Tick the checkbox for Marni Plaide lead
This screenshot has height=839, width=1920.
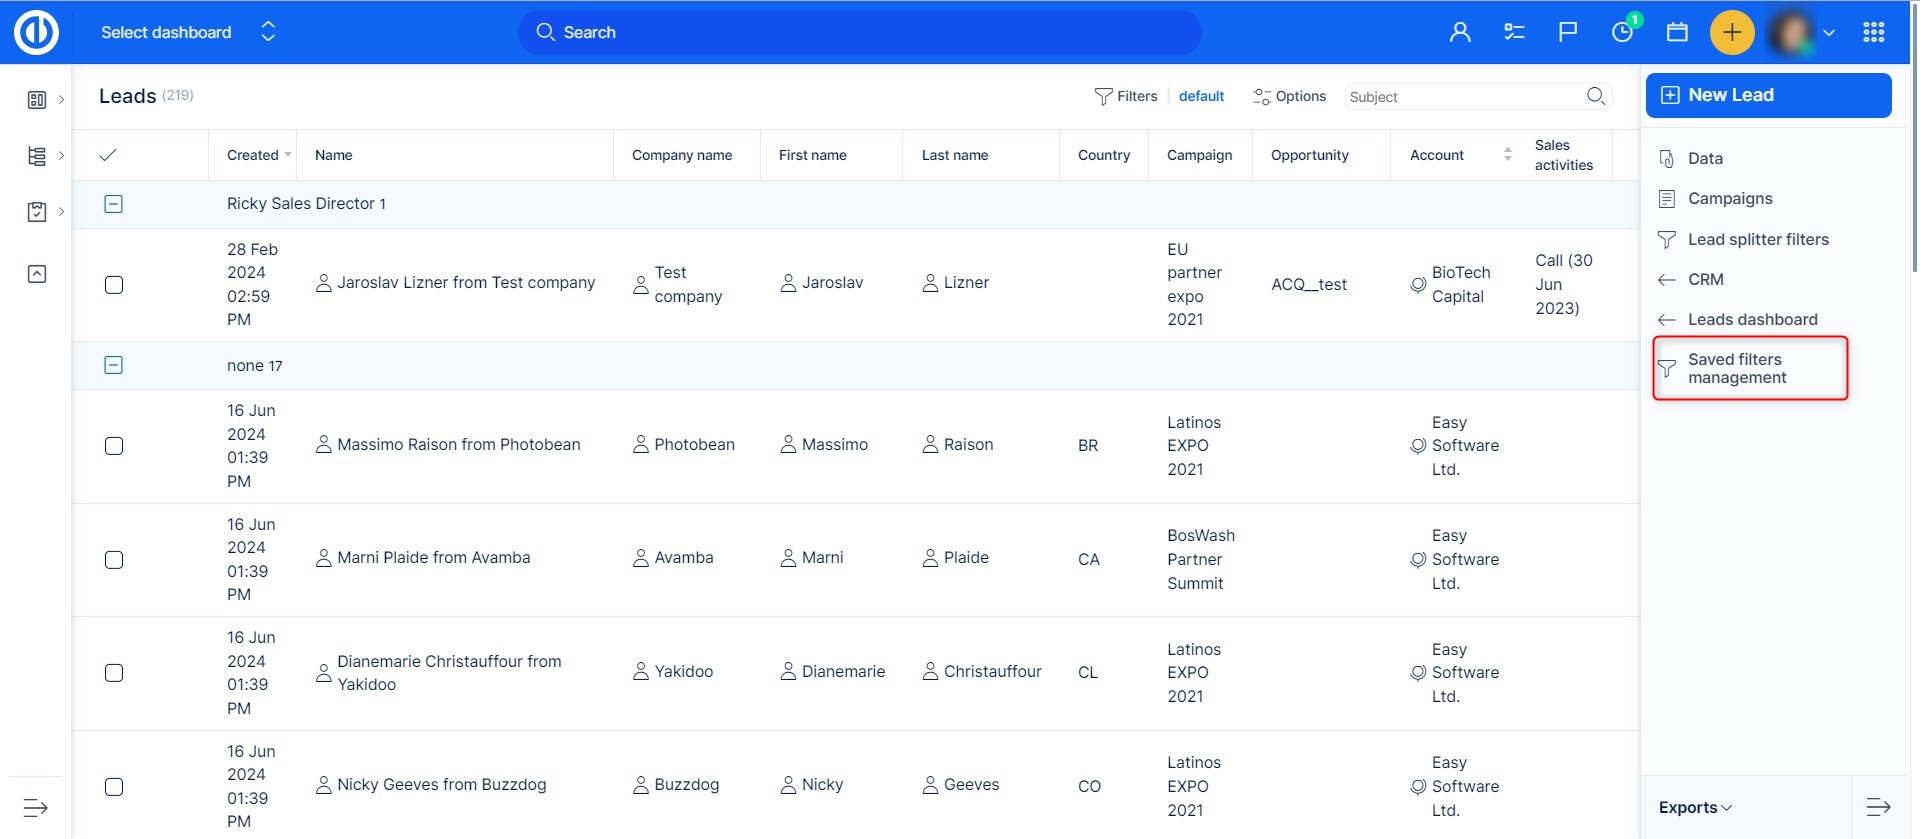click(114, 560)
